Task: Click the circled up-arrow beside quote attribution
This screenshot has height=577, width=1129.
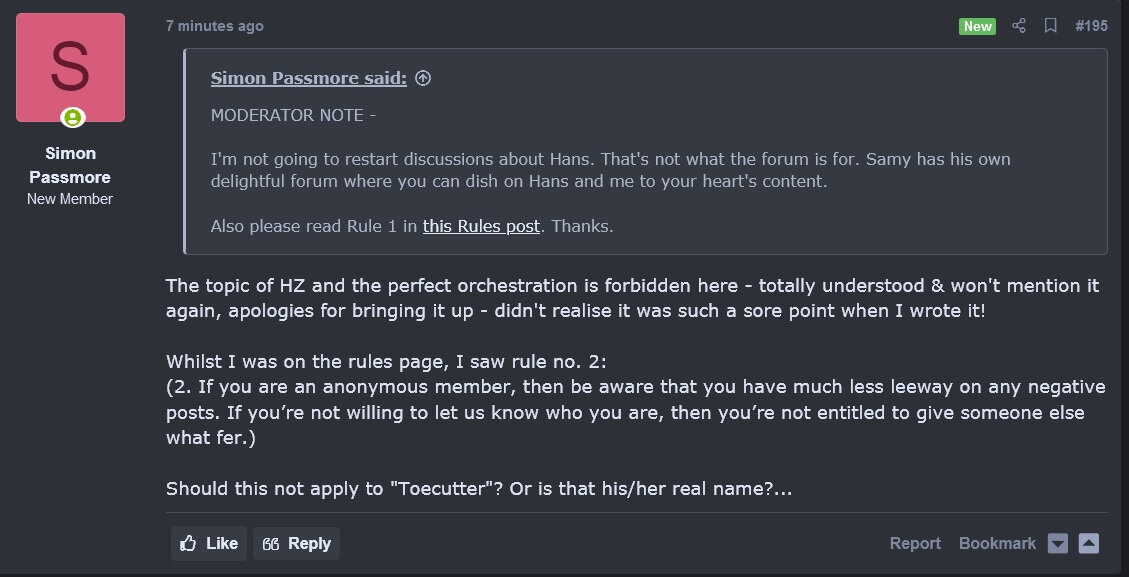Action: [423, 78]
